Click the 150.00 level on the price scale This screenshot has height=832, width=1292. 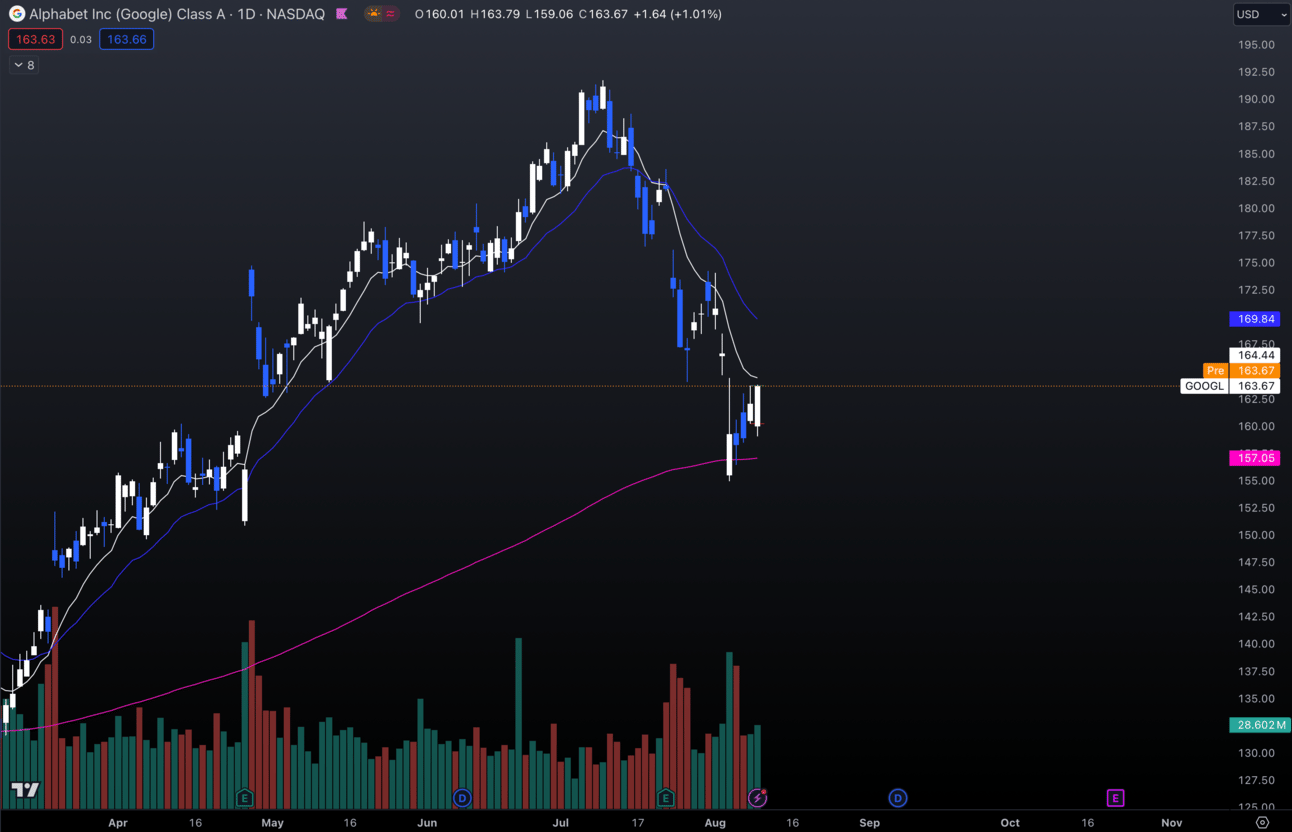coord(1256,535)
